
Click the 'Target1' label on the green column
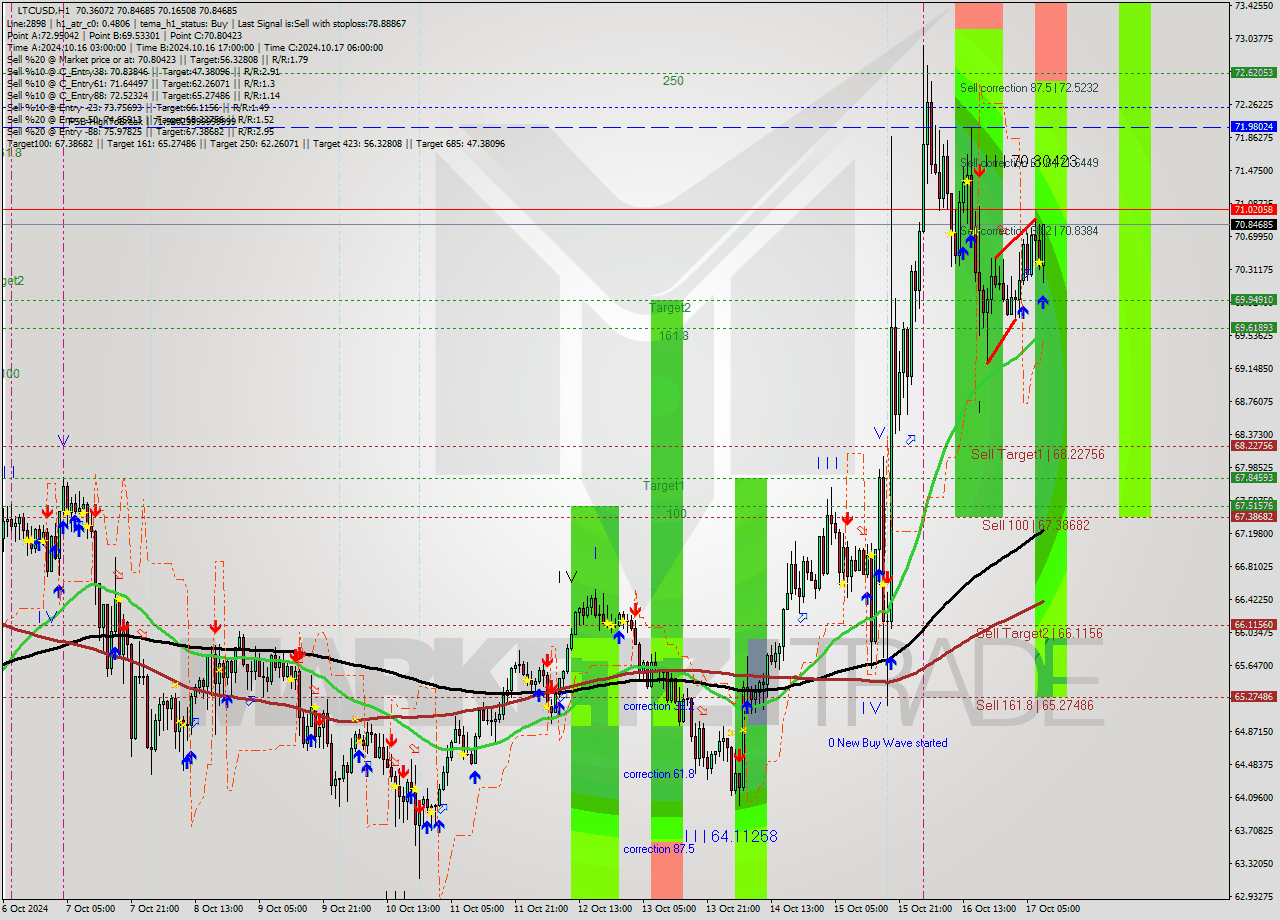pos(663,486)
